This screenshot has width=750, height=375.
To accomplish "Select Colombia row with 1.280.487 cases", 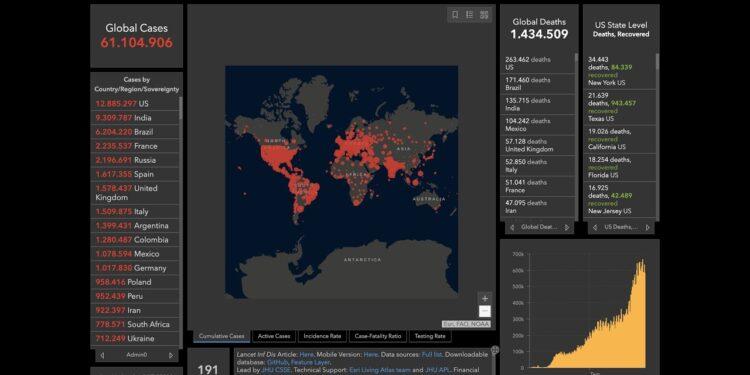I will tap(135, 240).
